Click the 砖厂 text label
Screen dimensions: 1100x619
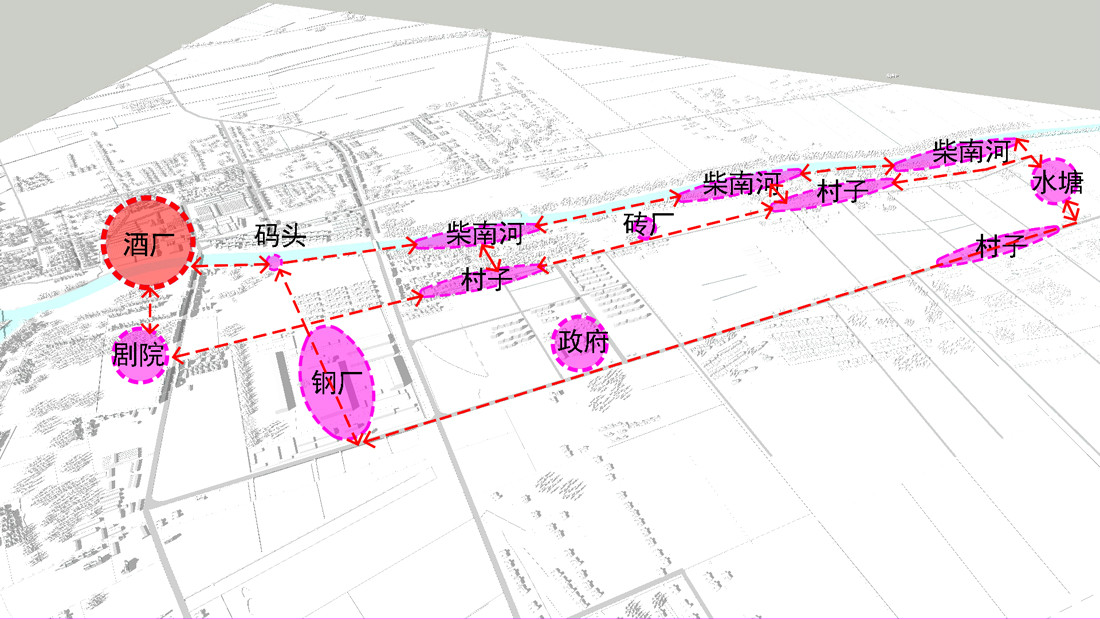point(642,224)
